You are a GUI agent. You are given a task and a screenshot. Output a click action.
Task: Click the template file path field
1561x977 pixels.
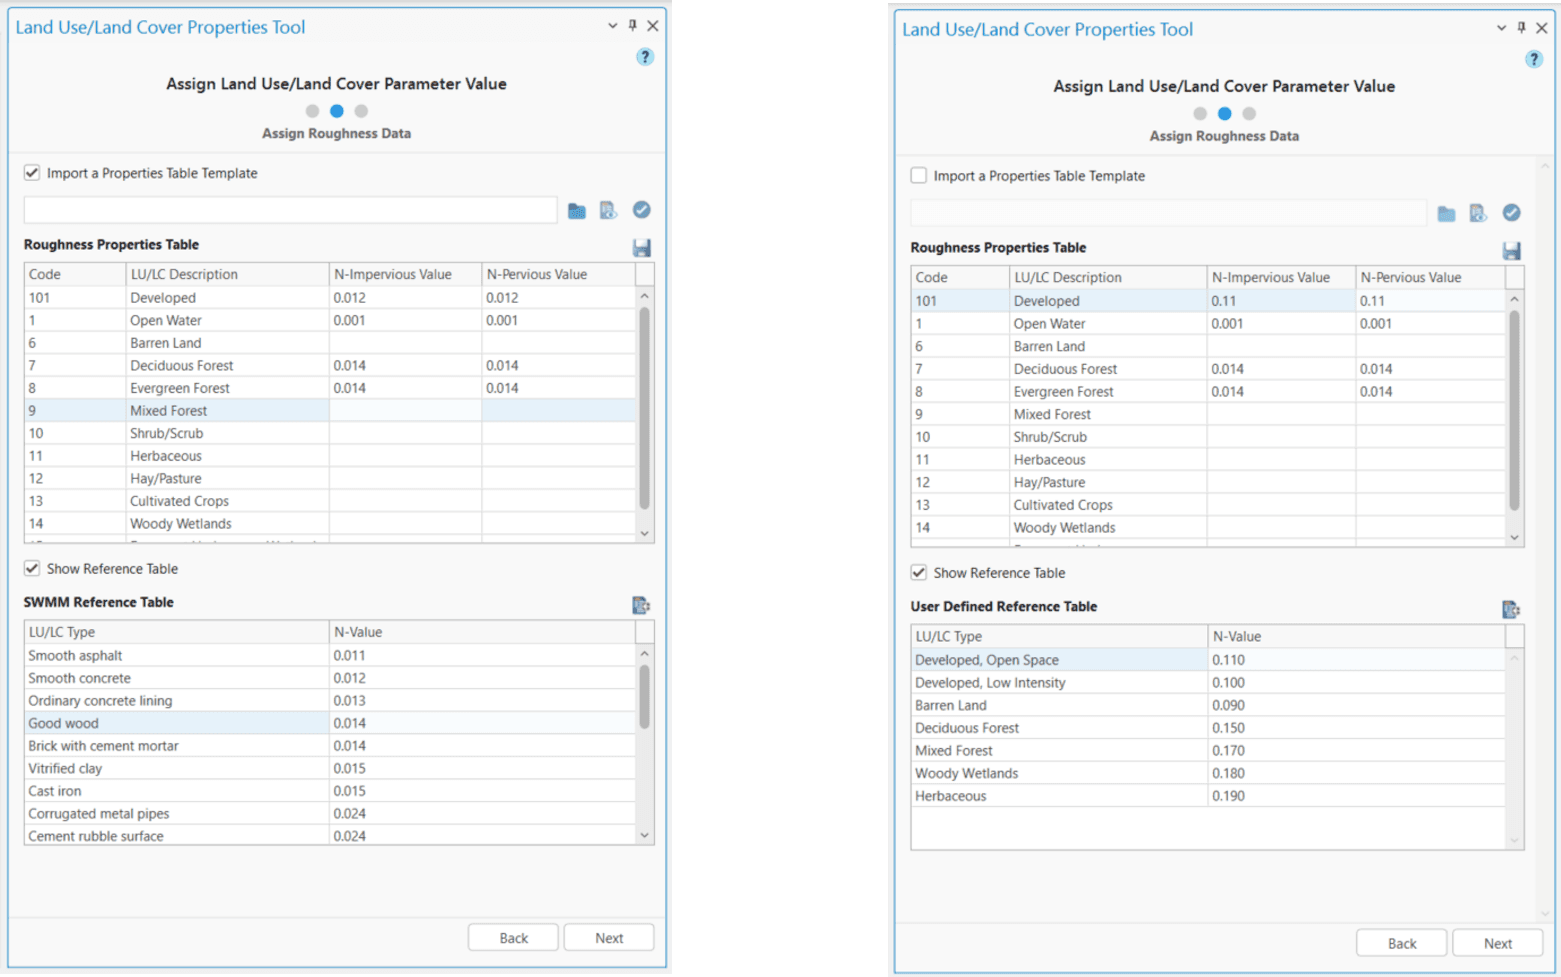click(290, 210)
